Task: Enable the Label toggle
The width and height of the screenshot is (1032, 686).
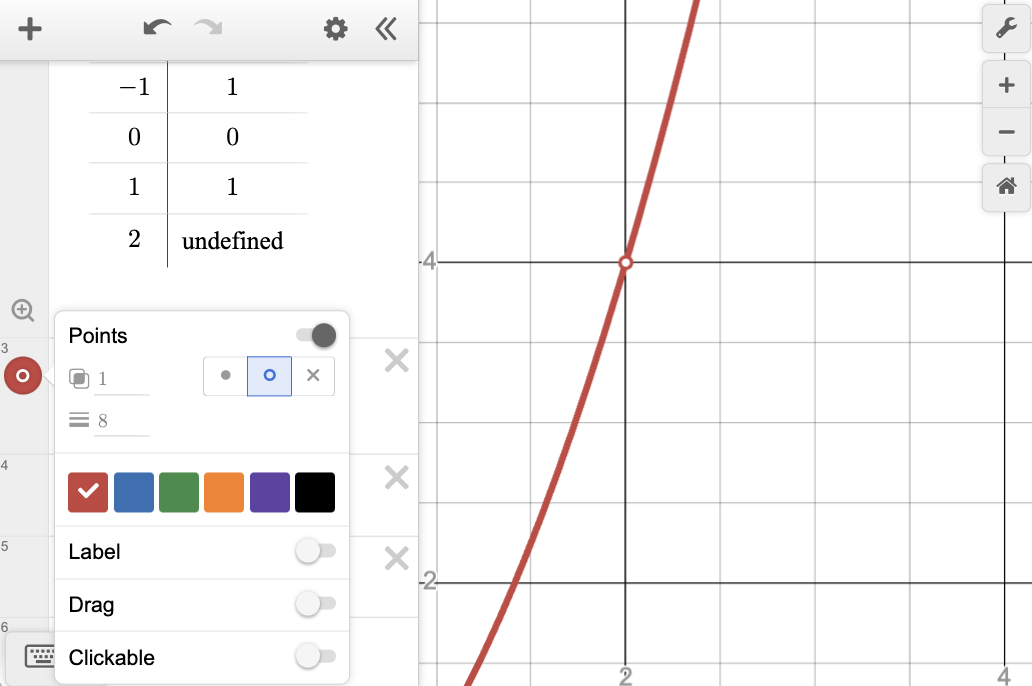Action: [315, 551]
